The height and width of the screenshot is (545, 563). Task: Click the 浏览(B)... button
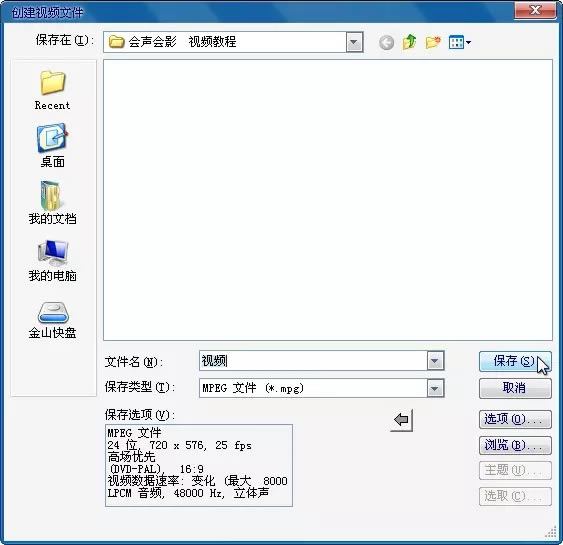[515, 445]
